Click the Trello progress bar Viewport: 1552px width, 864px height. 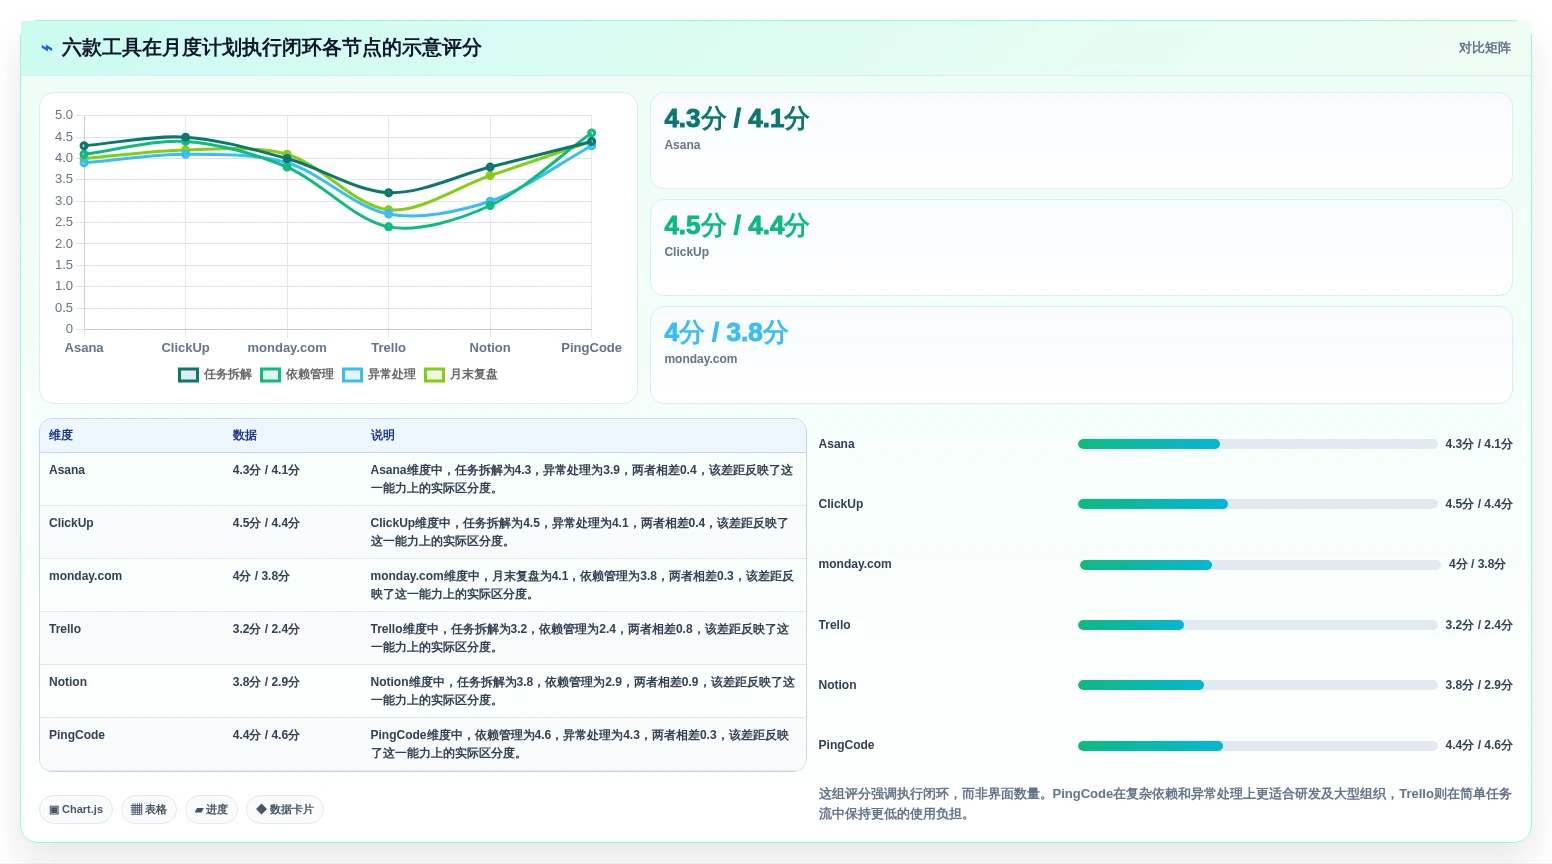point(1257,625)
